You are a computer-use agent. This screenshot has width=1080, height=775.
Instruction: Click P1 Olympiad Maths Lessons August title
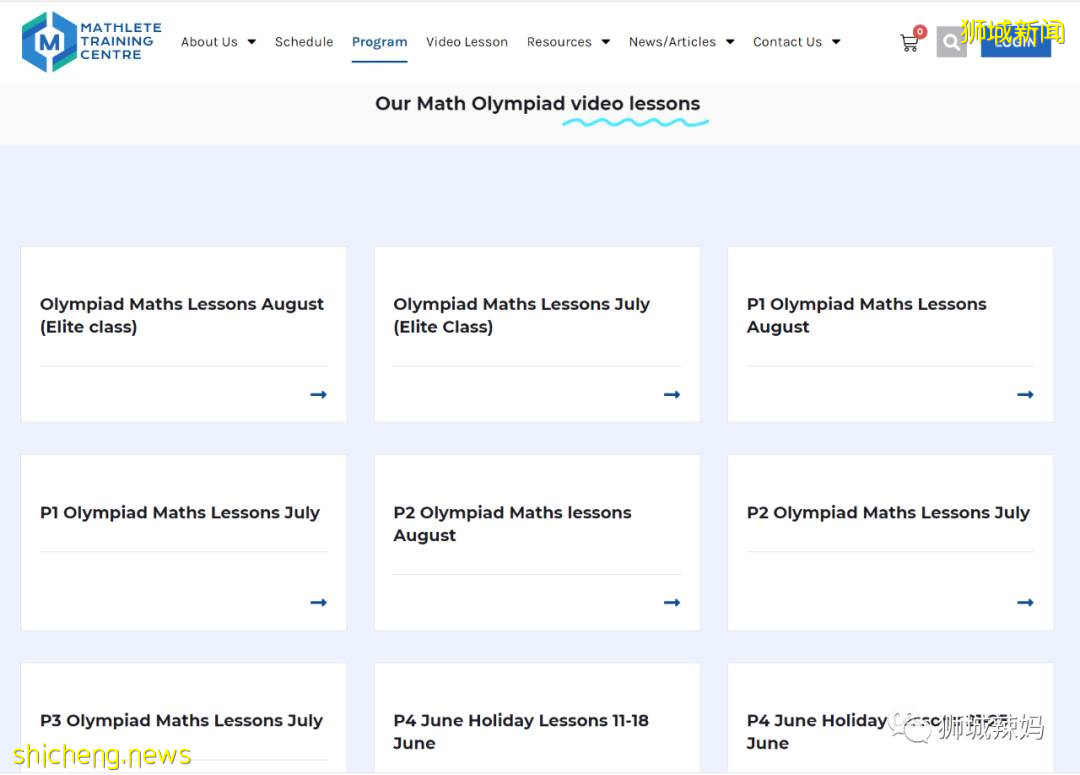point(866,315)
